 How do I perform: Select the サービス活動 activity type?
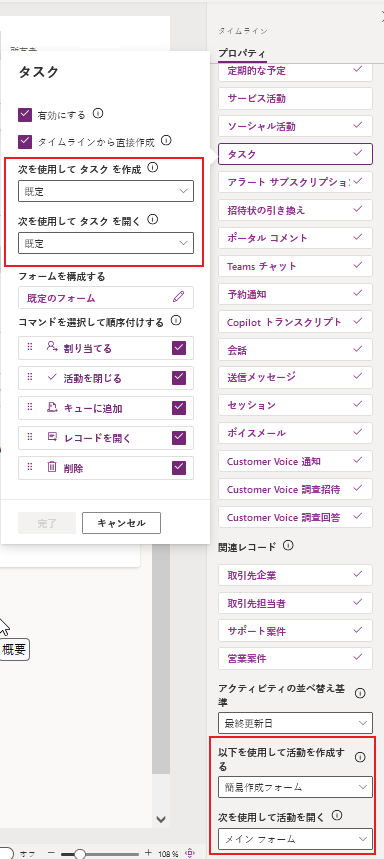pos(295,99)
